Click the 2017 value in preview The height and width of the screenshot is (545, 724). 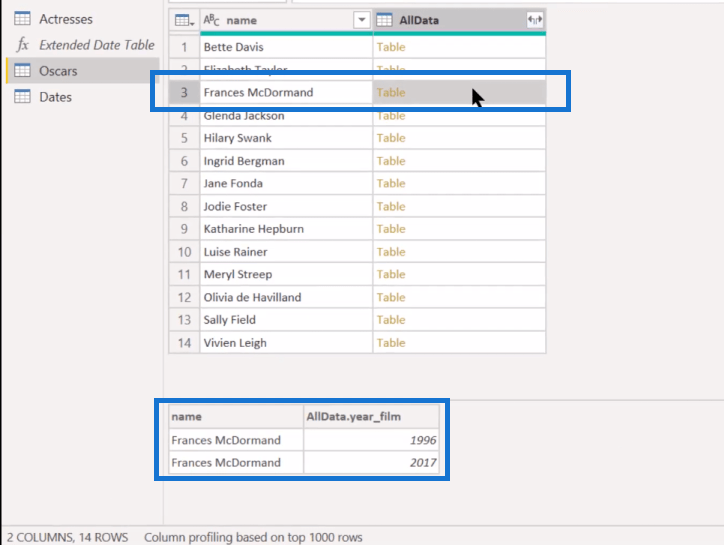coord(423,462)
